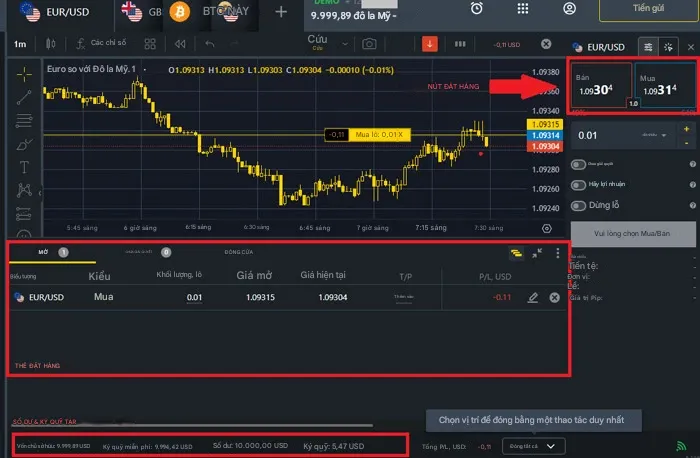Click the green connection status icon
Viewport: 700px width, 458px height.
coord(681,446)
